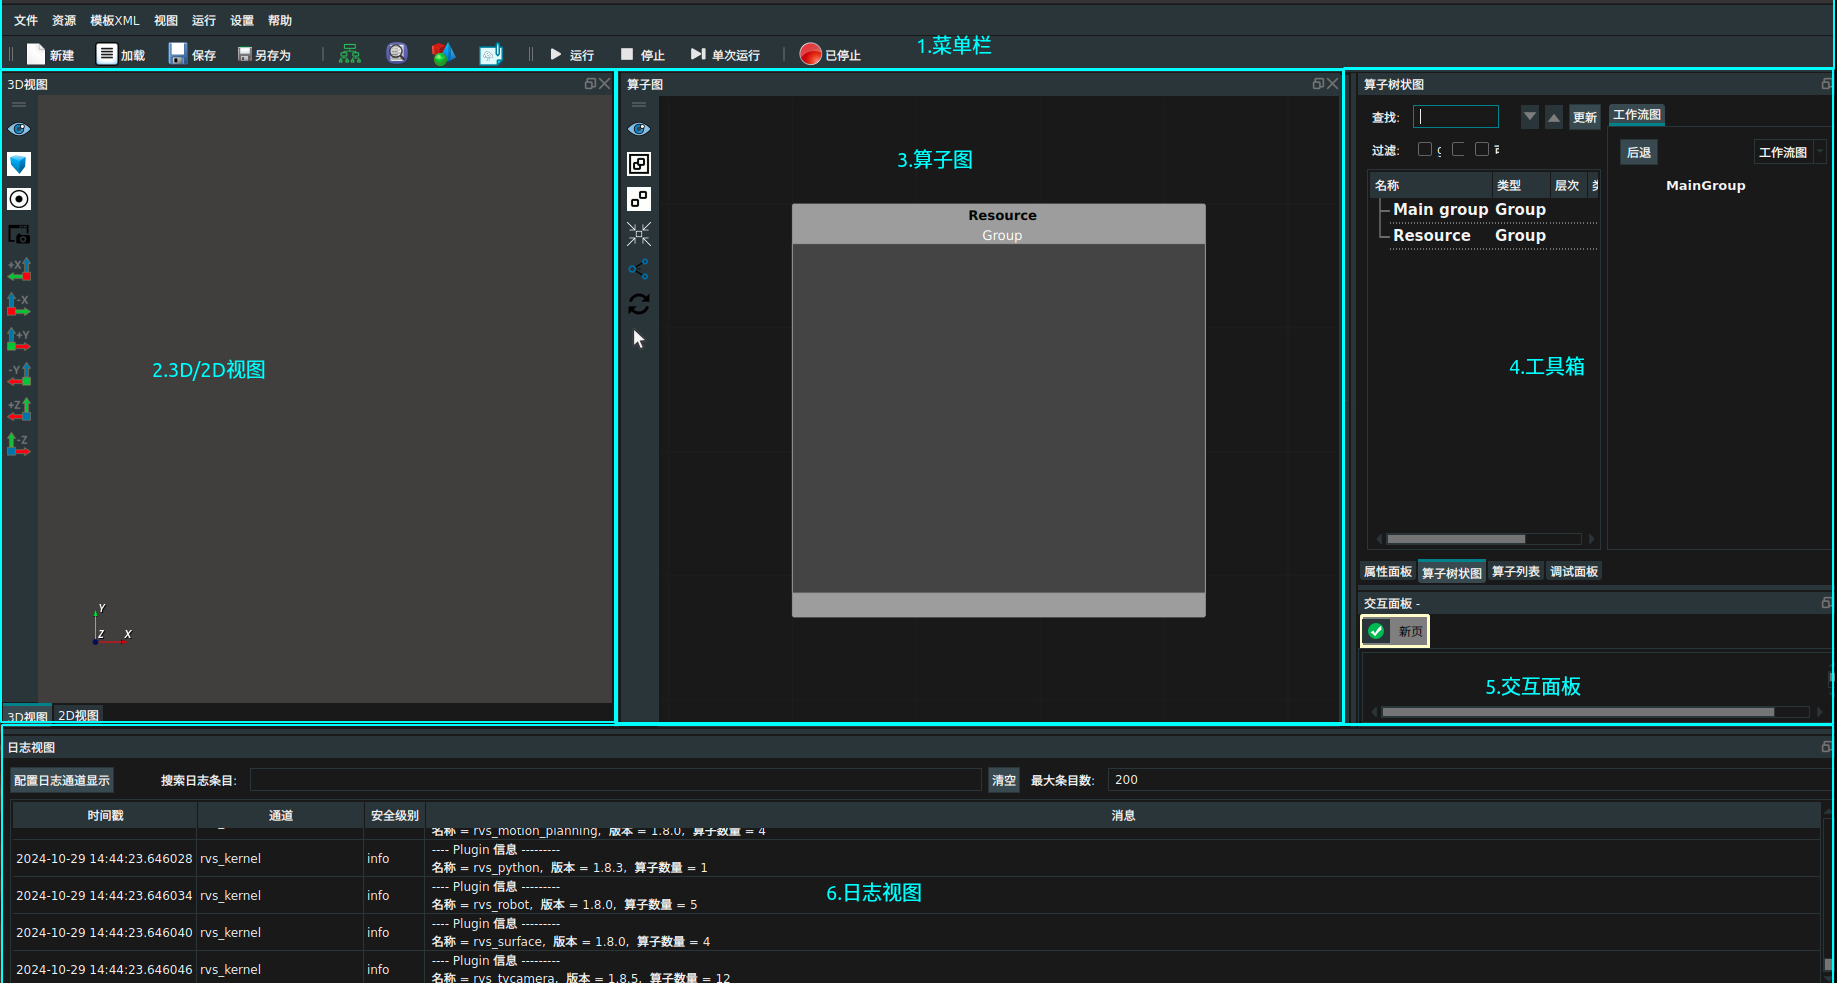Screen dimensions: 1837x983
Task: Open the 文件 menu
Action: (x=26, y=20)
